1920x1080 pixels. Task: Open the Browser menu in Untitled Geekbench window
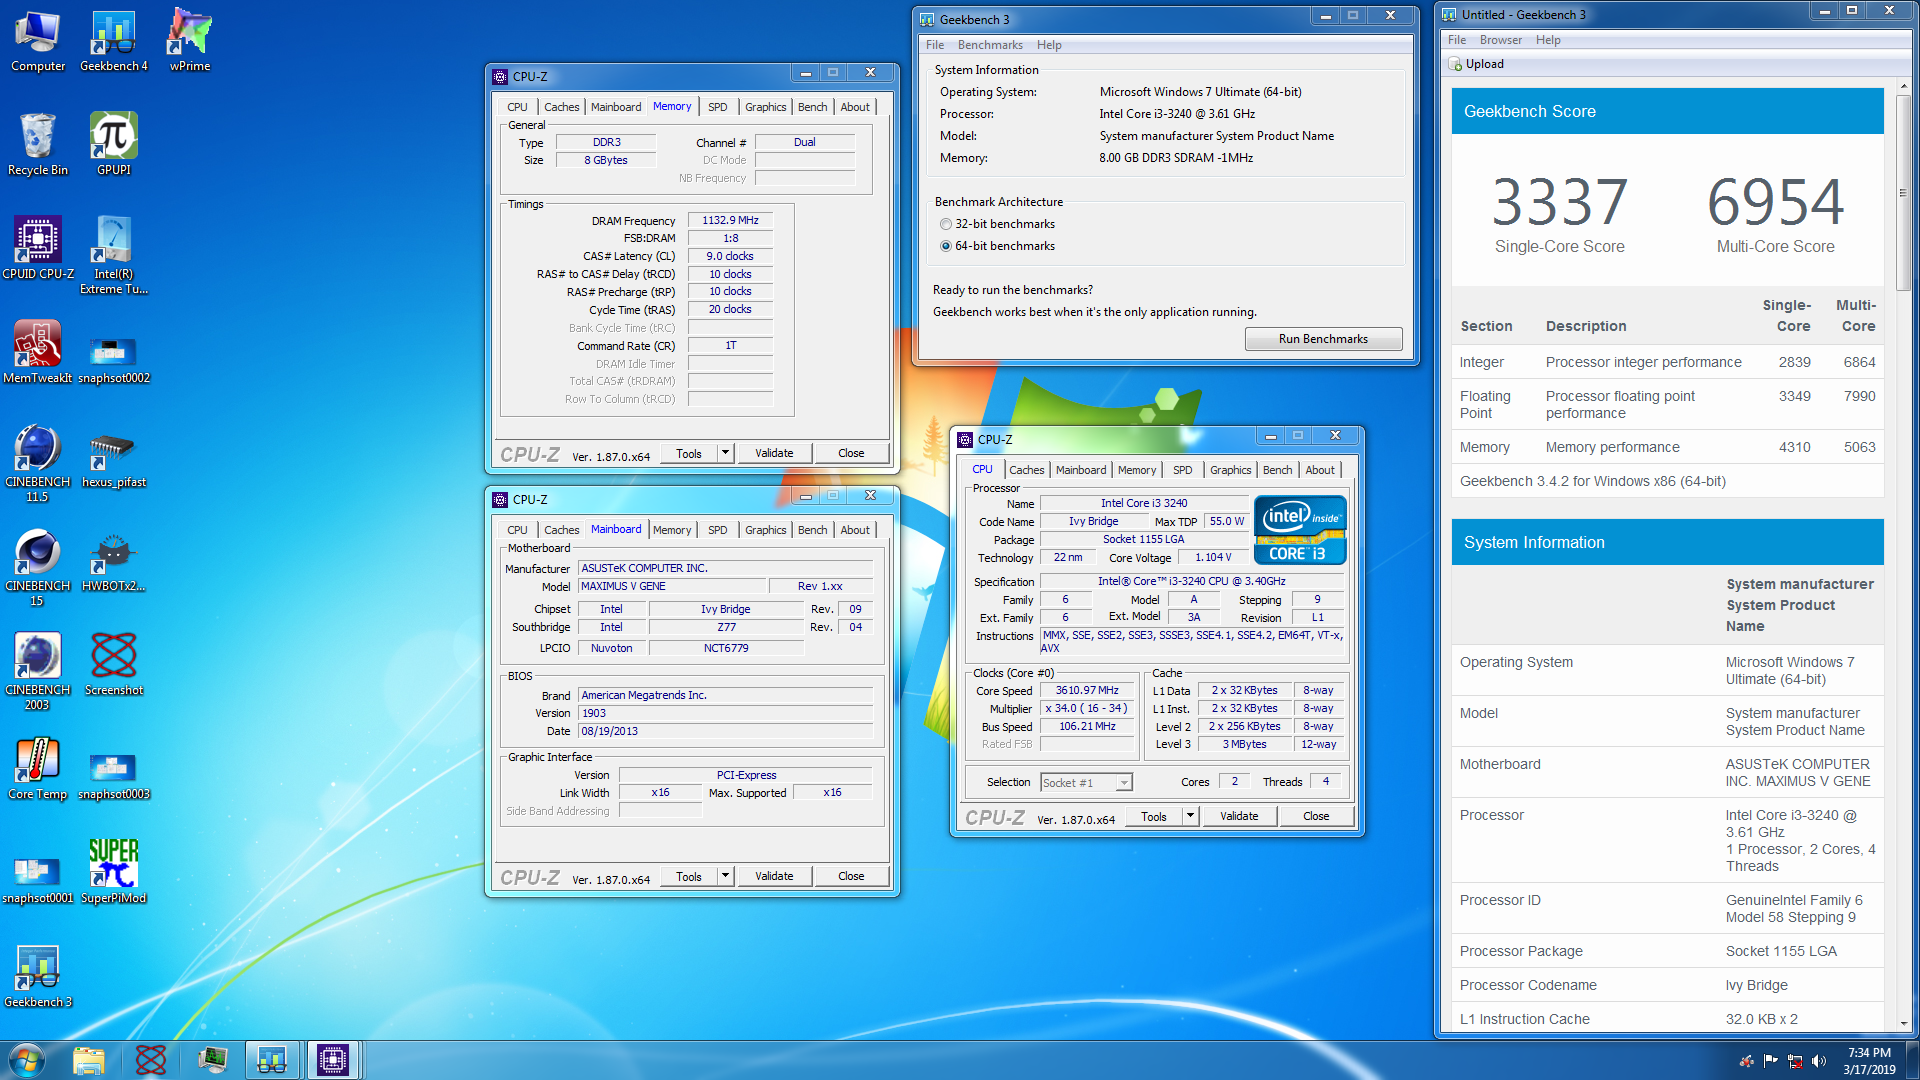[1500, 40]
